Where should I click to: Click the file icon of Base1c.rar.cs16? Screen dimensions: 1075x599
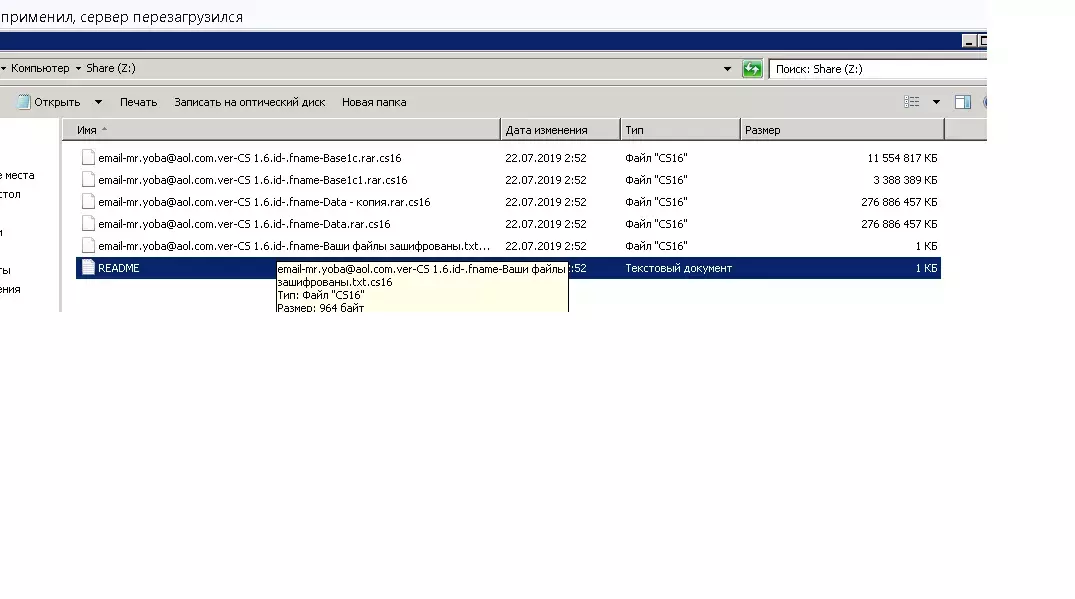pyautogui.click(x=88, y=158)
